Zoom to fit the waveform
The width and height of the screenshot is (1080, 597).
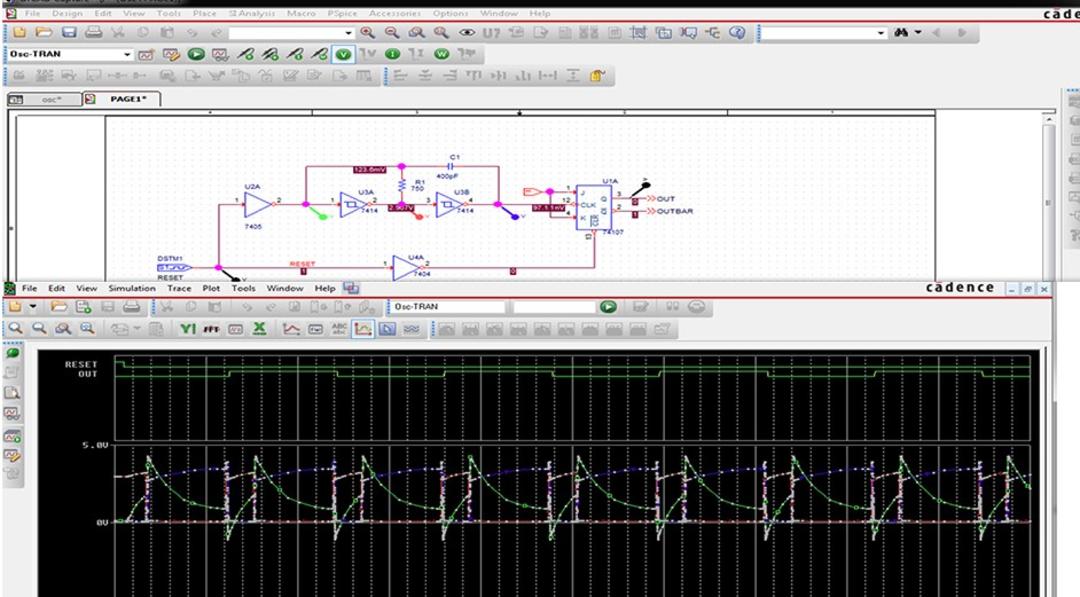pos(87,328)
